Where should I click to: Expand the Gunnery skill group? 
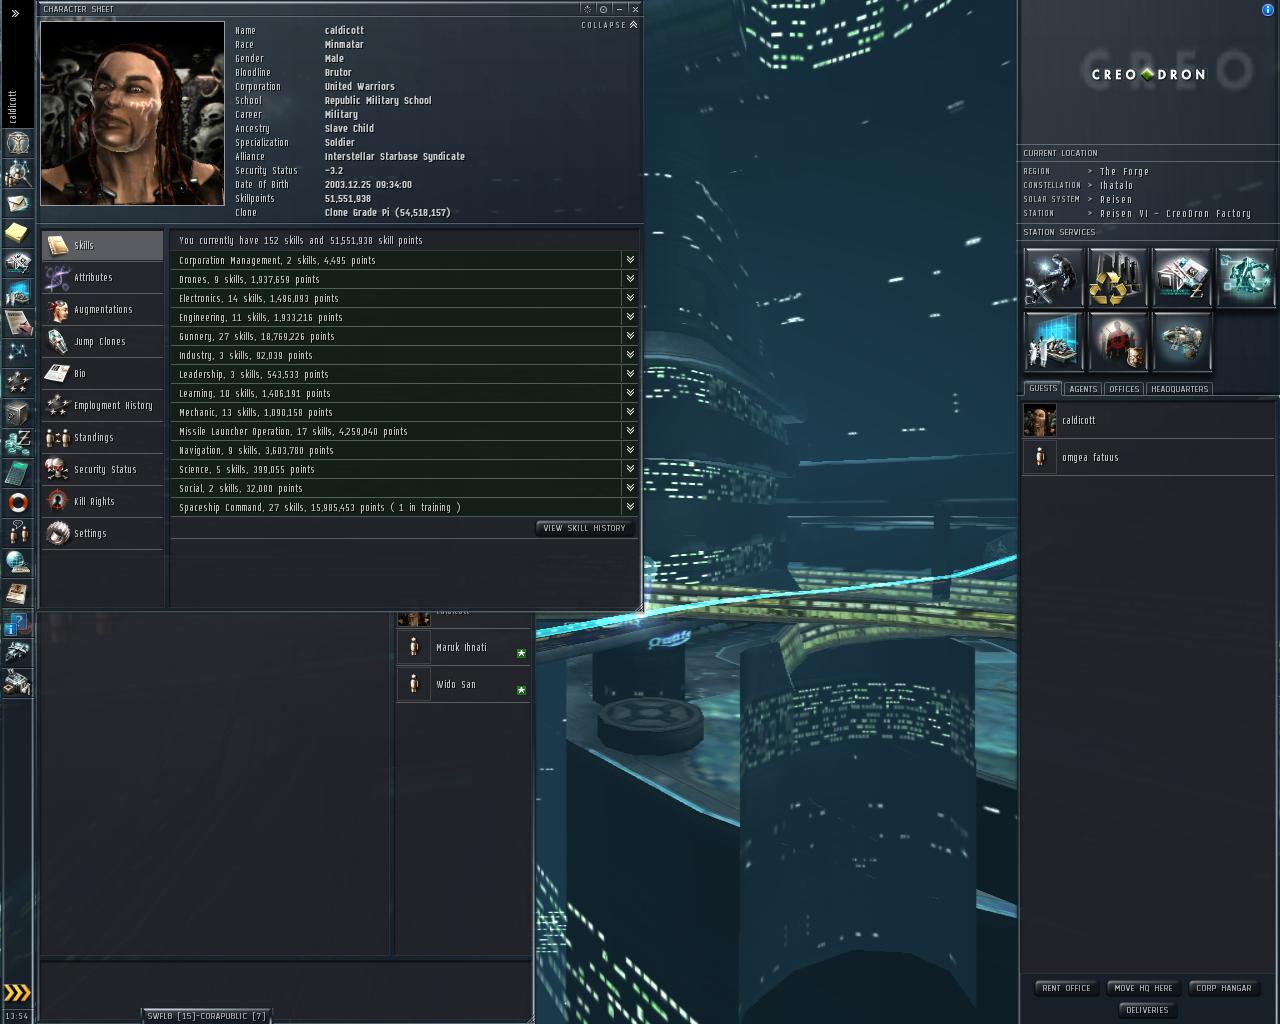pyautogui.click(x=630, y=336)
